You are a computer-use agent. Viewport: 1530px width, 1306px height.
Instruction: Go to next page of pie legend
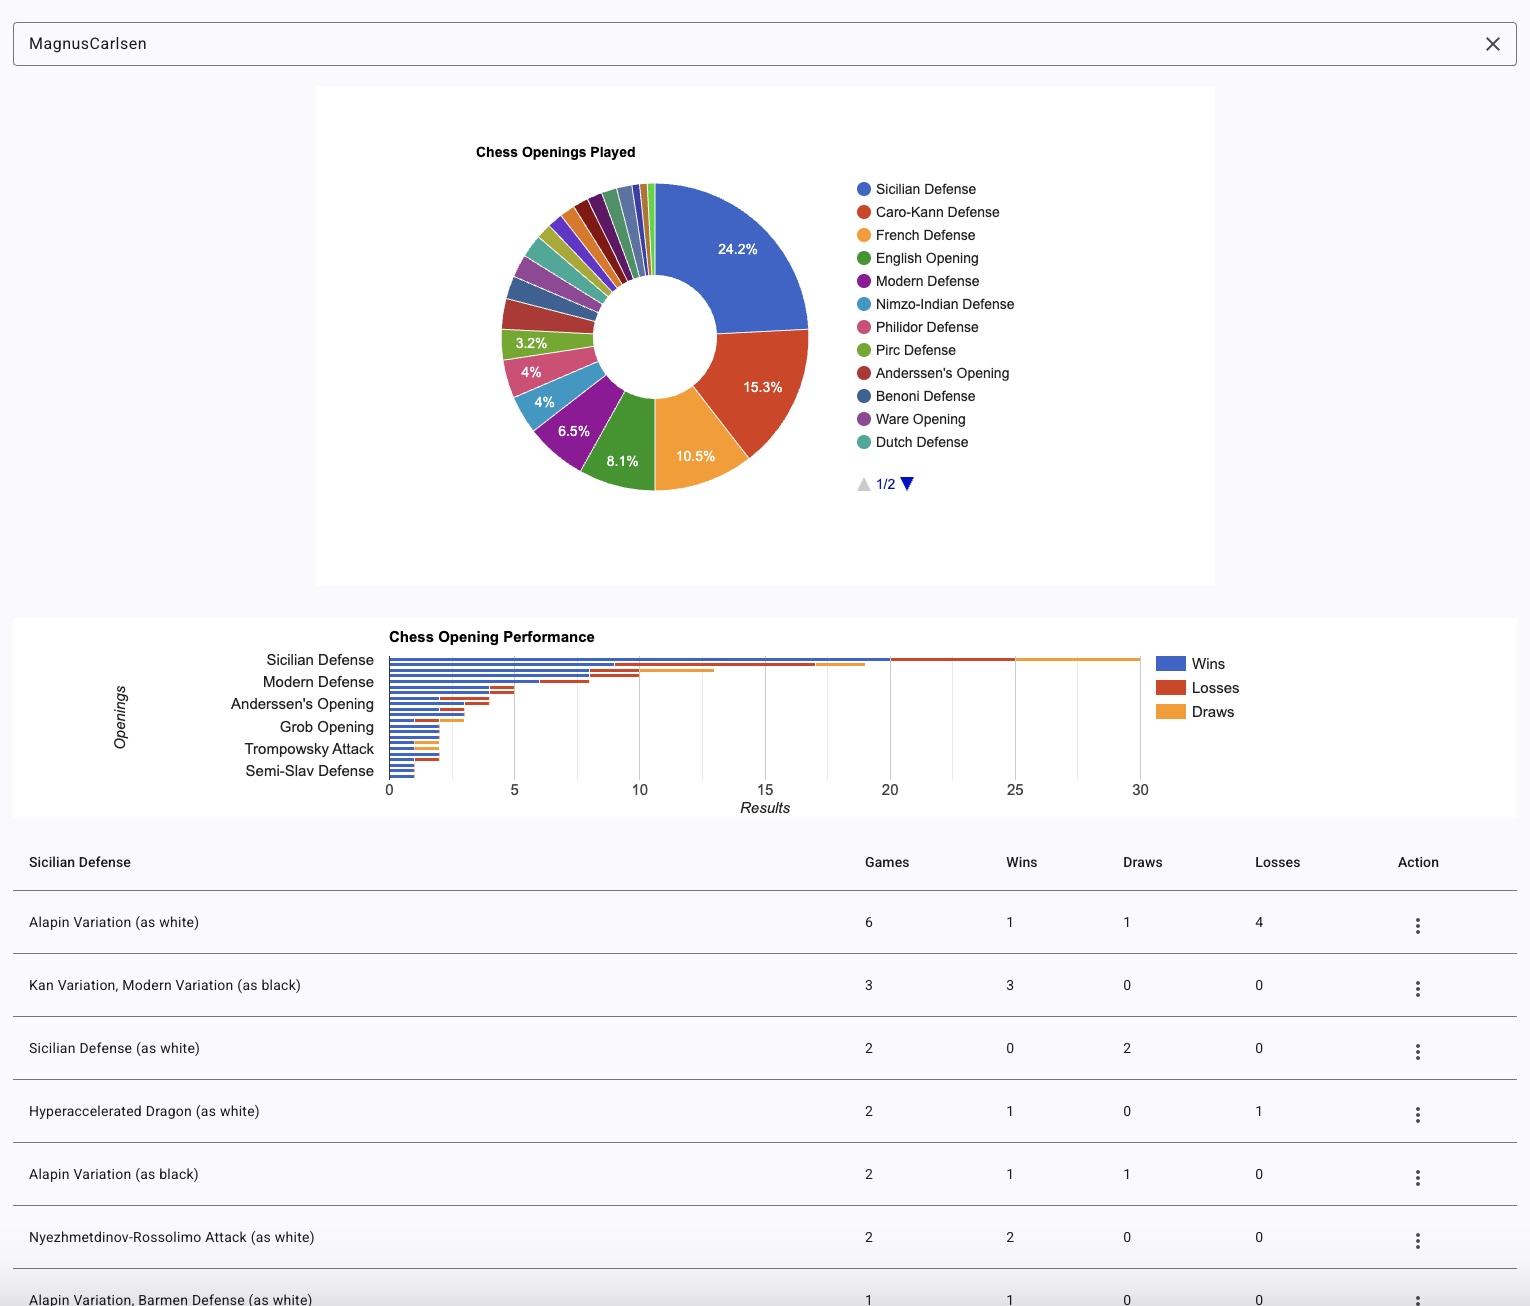tap(907, 484)
